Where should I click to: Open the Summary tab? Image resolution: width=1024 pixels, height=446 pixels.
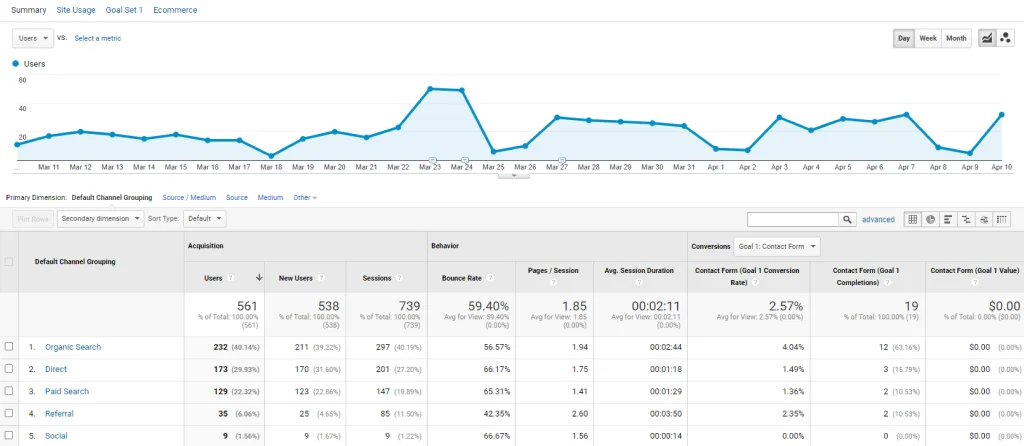click(x=29, y=10)
